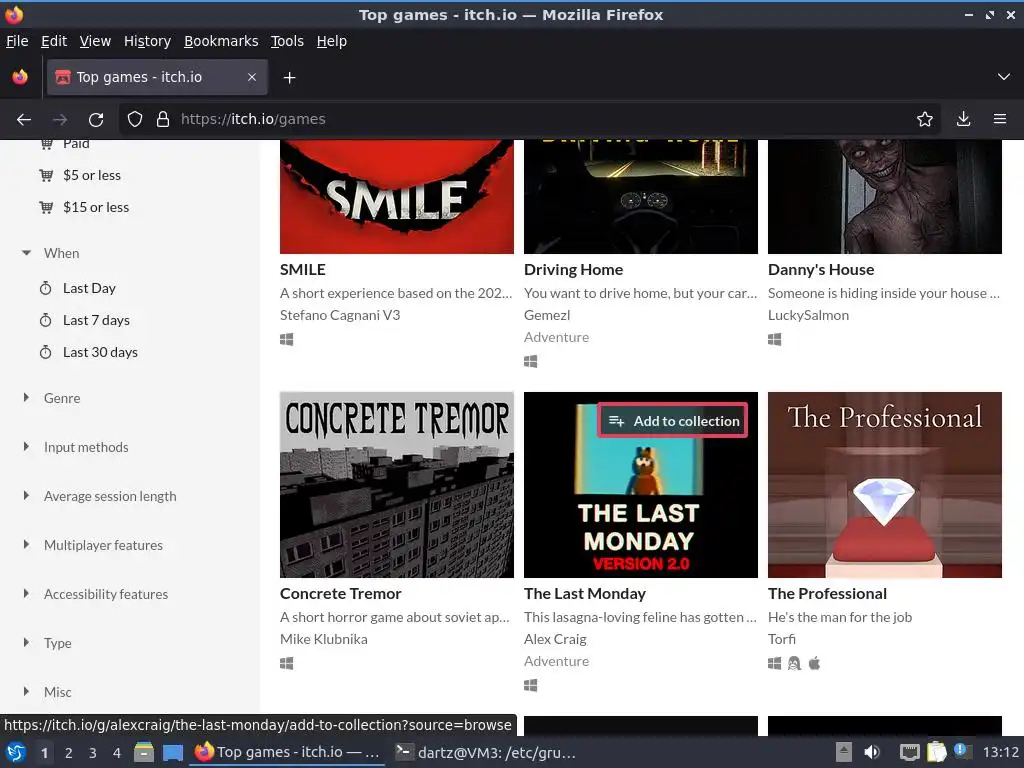Screen dimensions: 1024x768
Task: Open a new tab with the plus button
Action: (289, 78)
